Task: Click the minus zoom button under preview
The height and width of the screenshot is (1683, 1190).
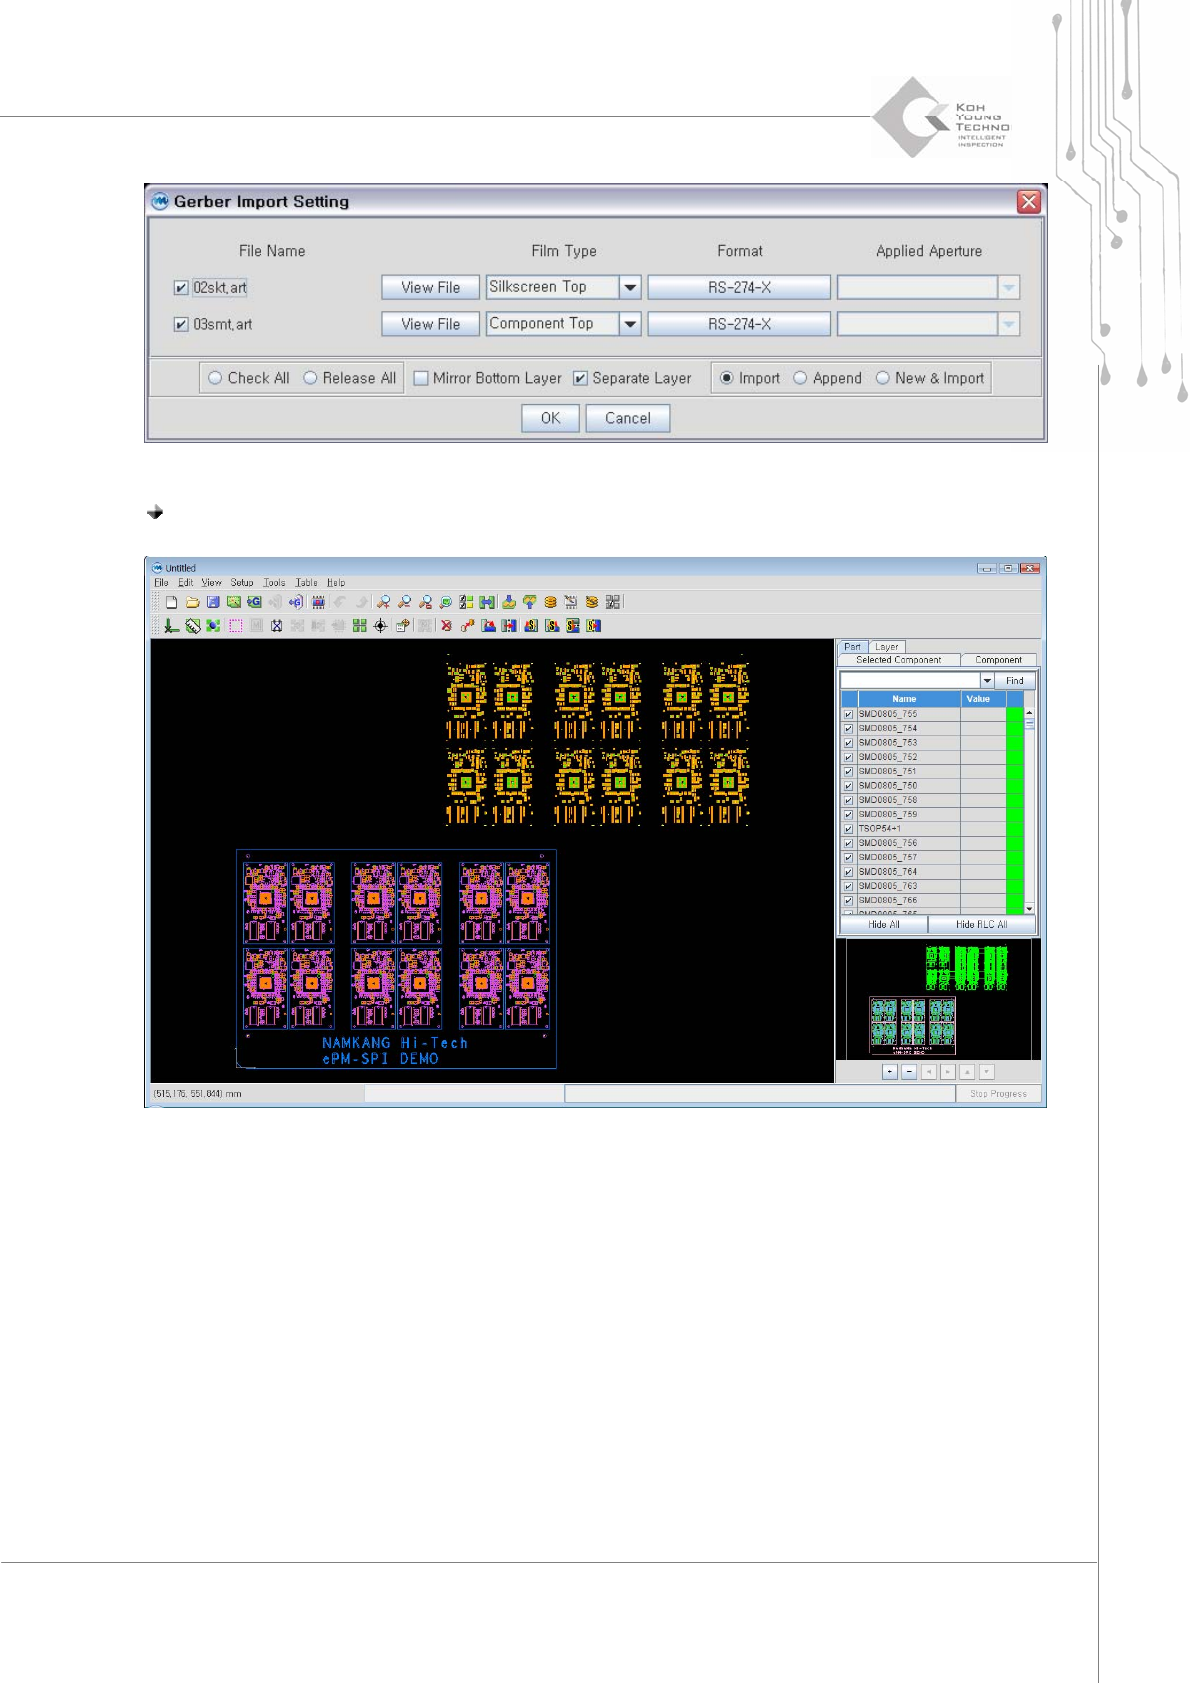Action: 909,1071
